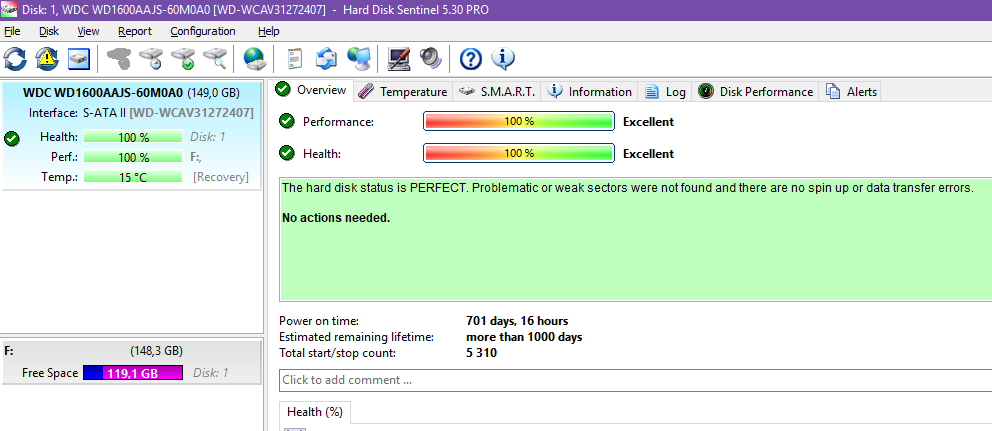
Task: Open the Disk menu
Action: point(49,31)
